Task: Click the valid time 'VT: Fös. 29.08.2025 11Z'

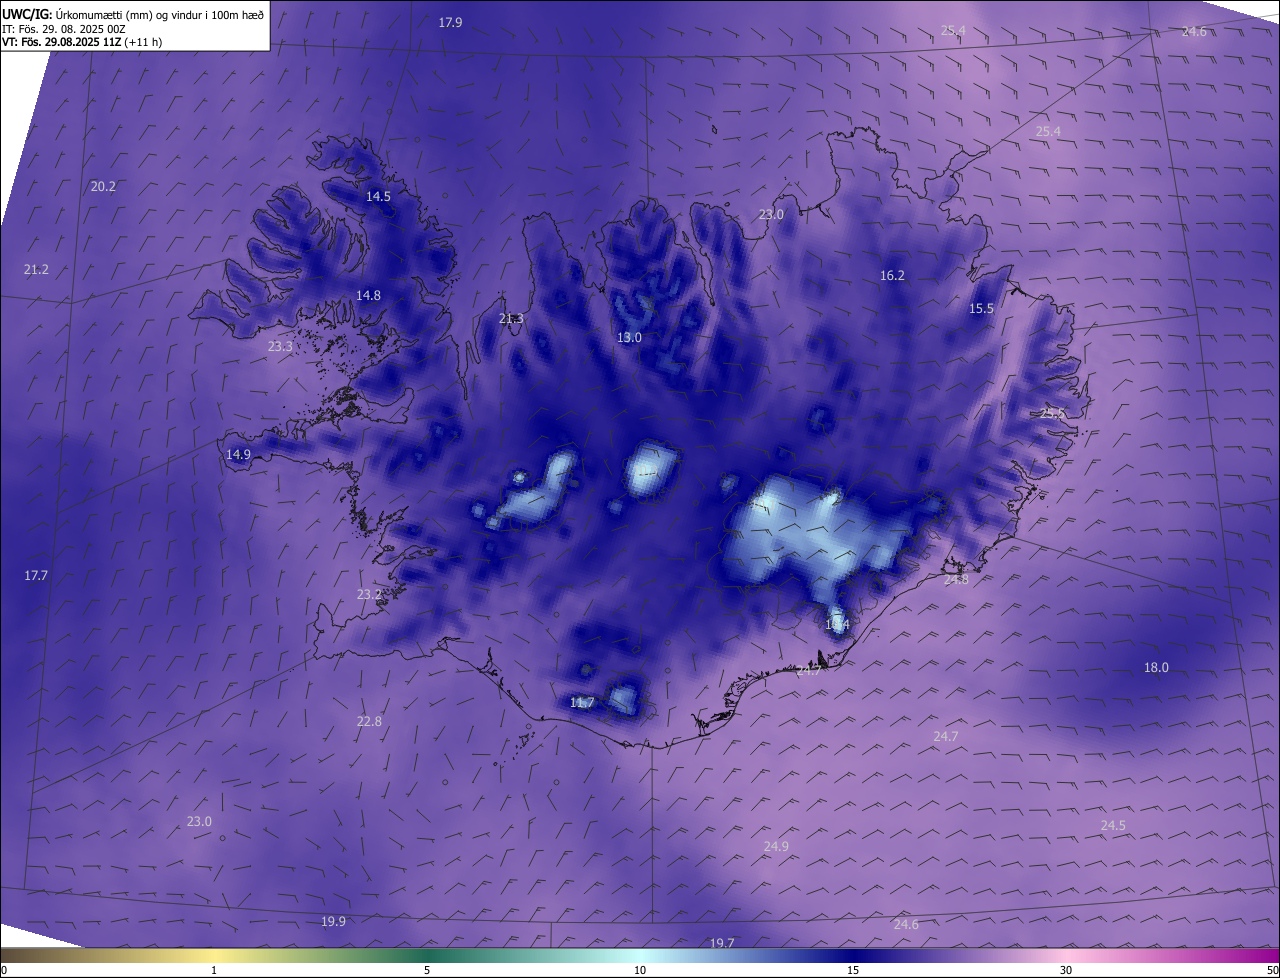Action: (x=62, y=42)
